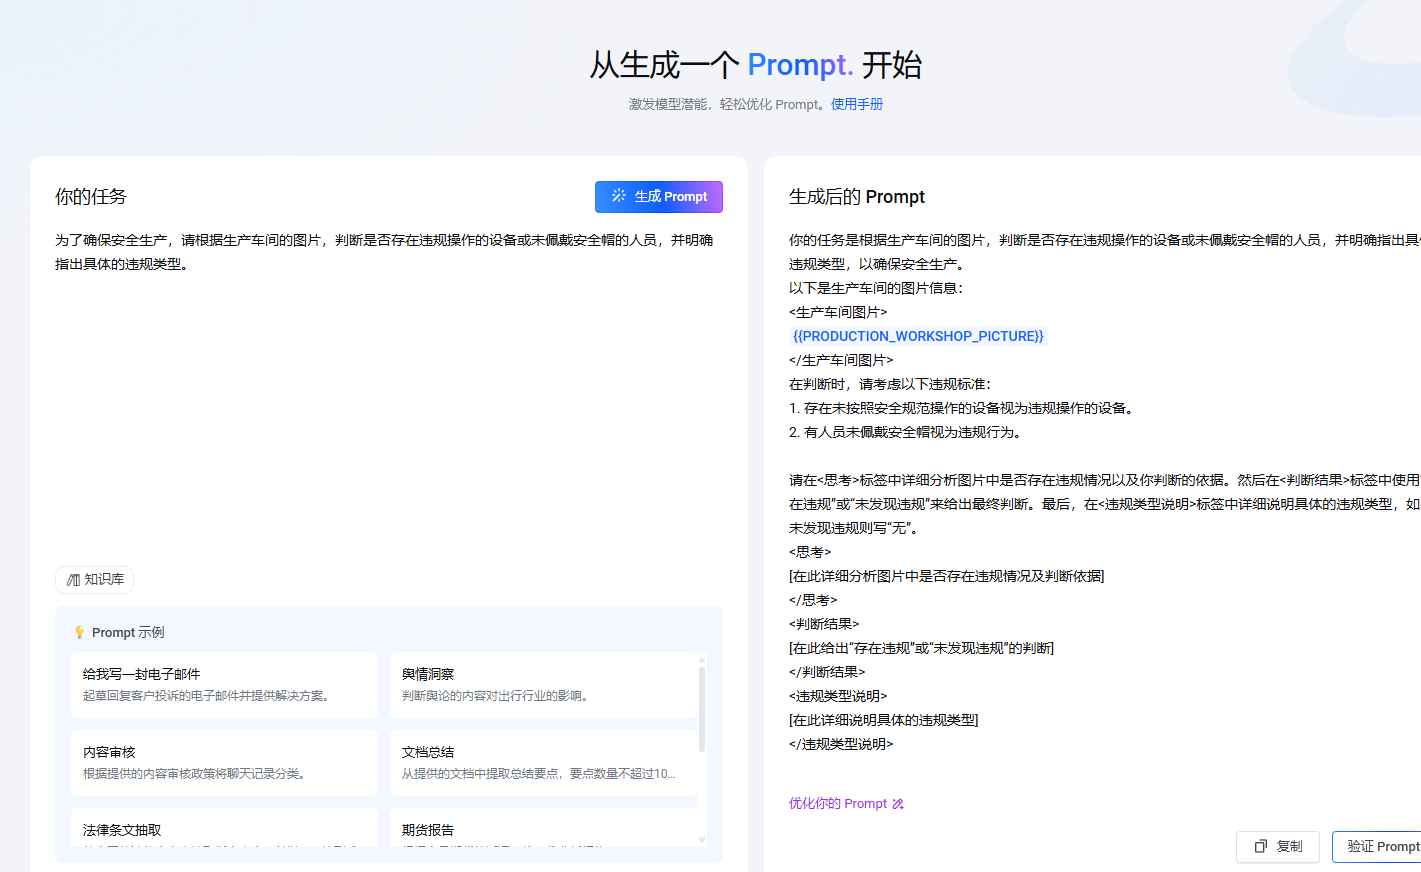Click the lightbulb icon beside Prompt 示例
Viewport: 1421px width, 872px height.
(x=80, y=633)
